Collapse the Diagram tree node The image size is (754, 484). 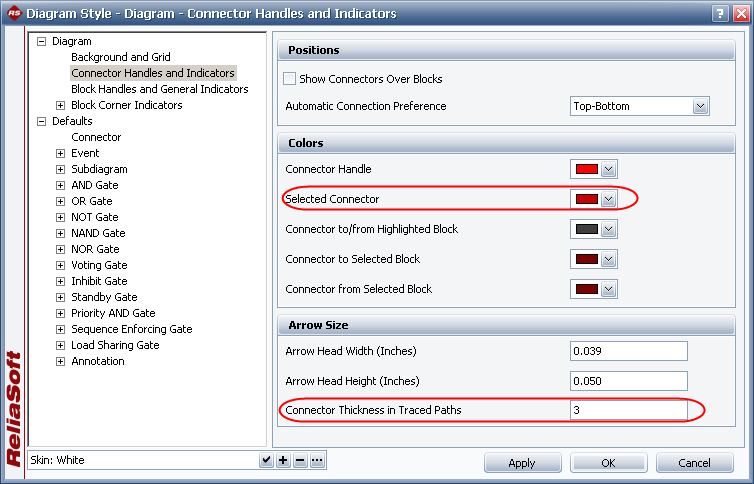pyautogui.click(x=42, y=42)
